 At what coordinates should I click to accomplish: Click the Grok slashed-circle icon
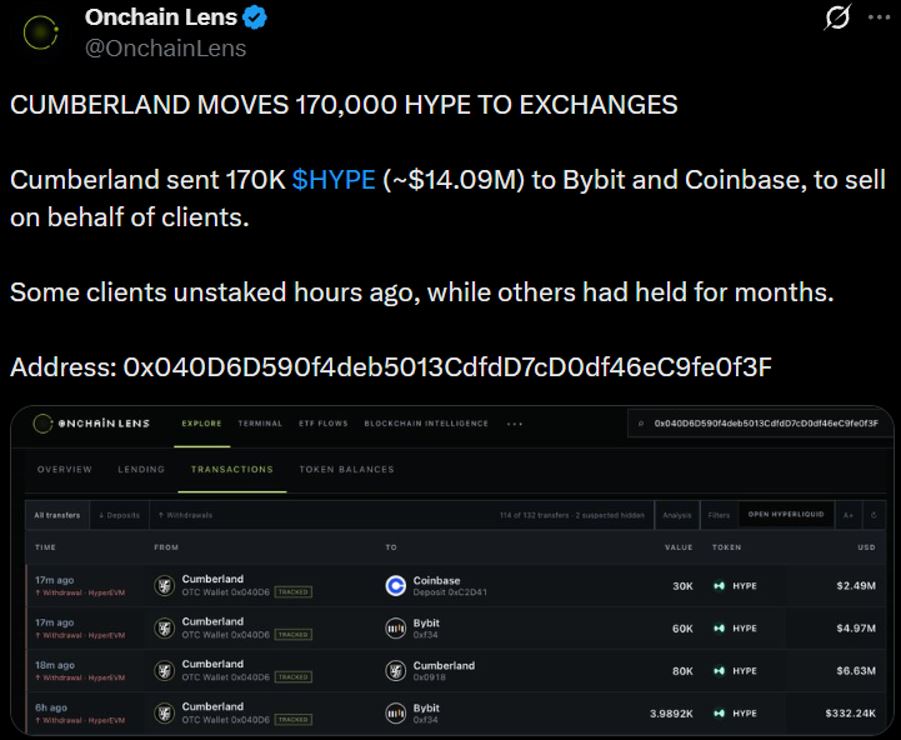tap(837, 17)
